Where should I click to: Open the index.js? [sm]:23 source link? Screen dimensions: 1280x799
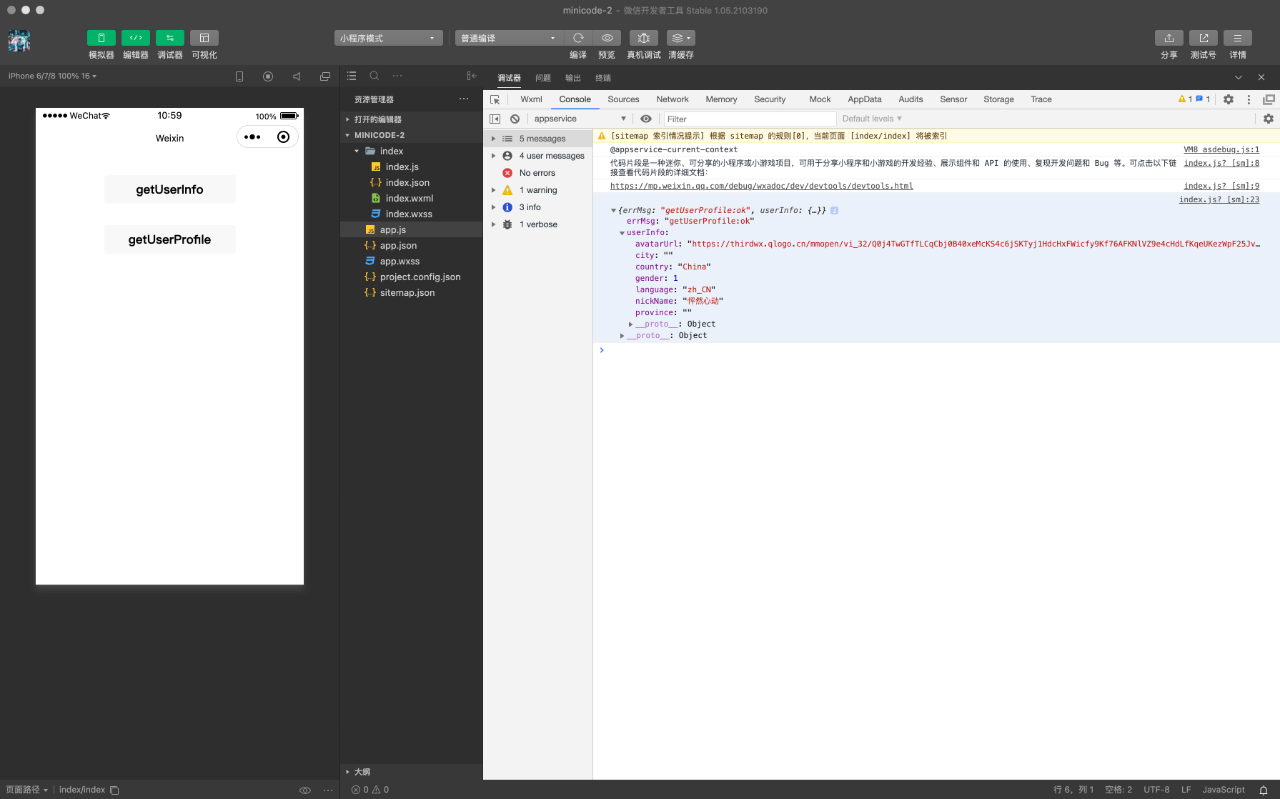tap(1219, 200)
